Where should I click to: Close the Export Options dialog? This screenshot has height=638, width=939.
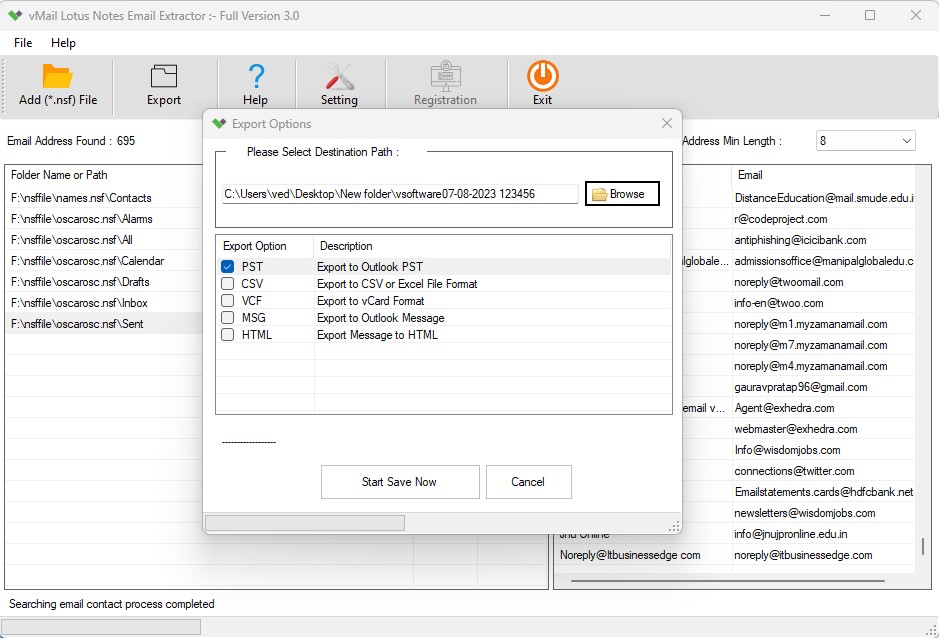click(667, 123)
